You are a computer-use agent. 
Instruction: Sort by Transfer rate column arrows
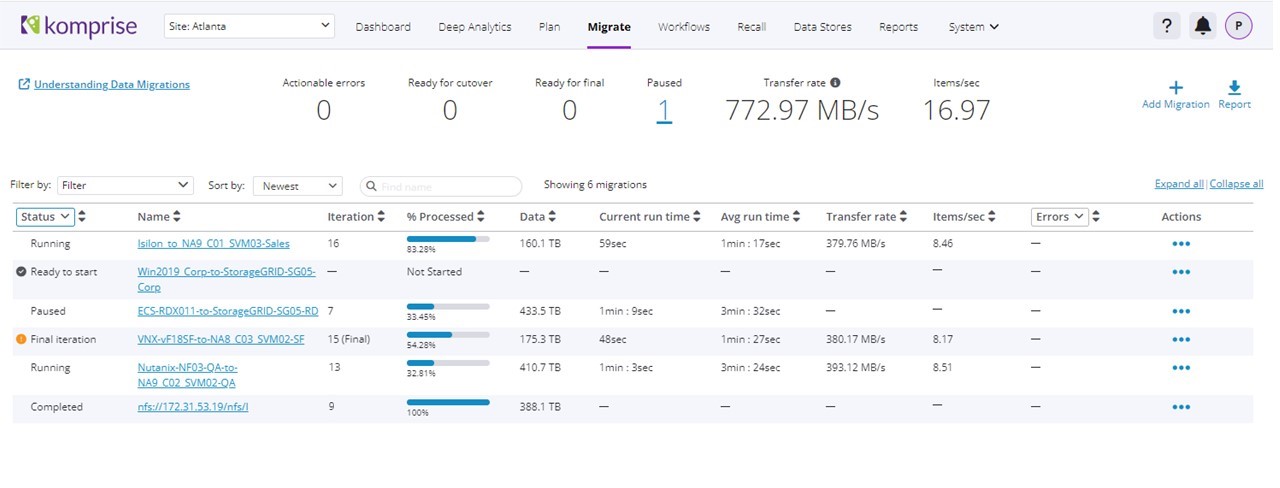click(904, 216)
